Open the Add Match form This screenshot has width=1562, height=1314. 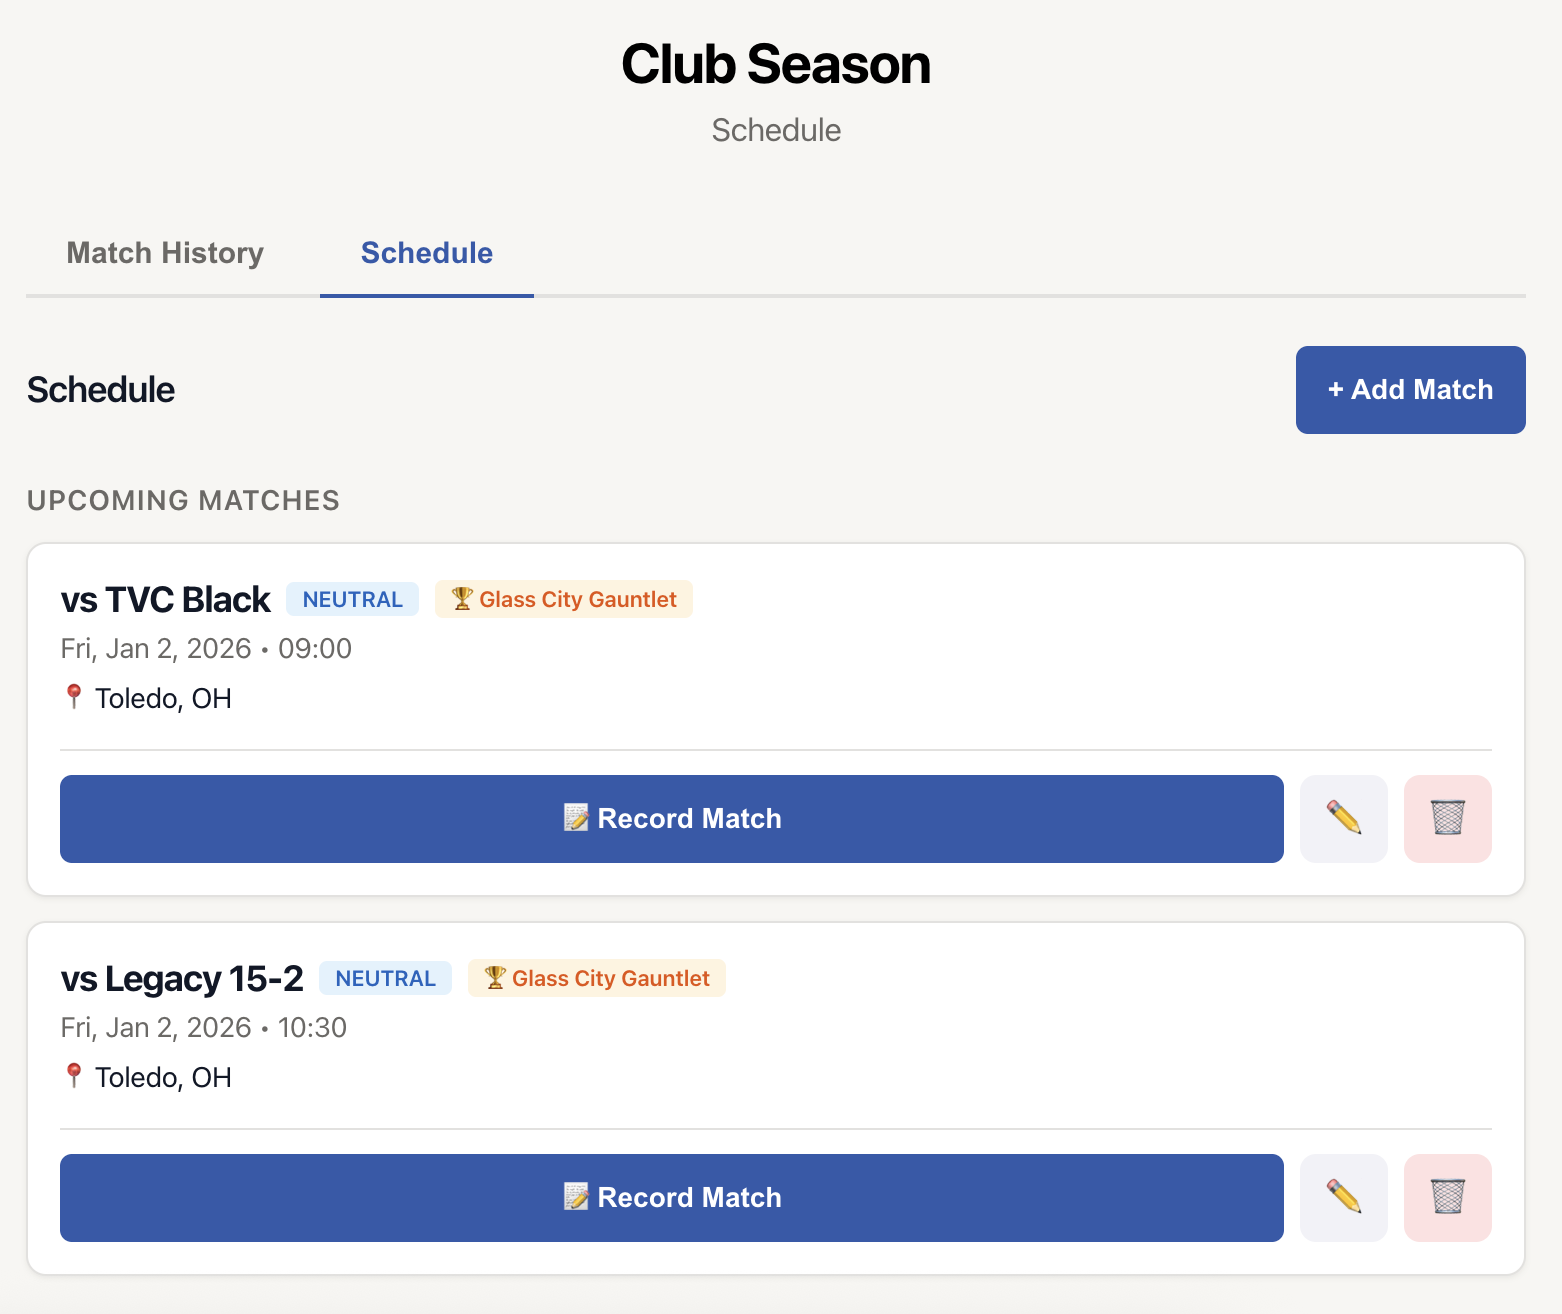click(x=1410, y=390)
